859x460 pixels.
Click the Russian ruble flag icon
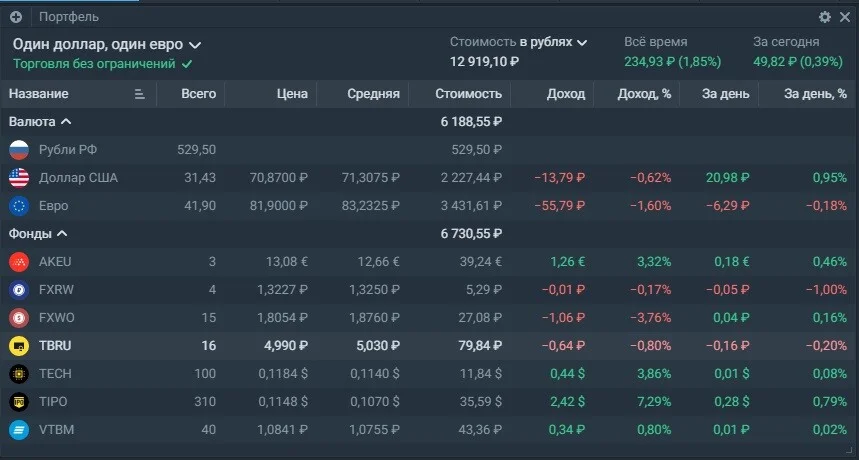tap(19, 150)
